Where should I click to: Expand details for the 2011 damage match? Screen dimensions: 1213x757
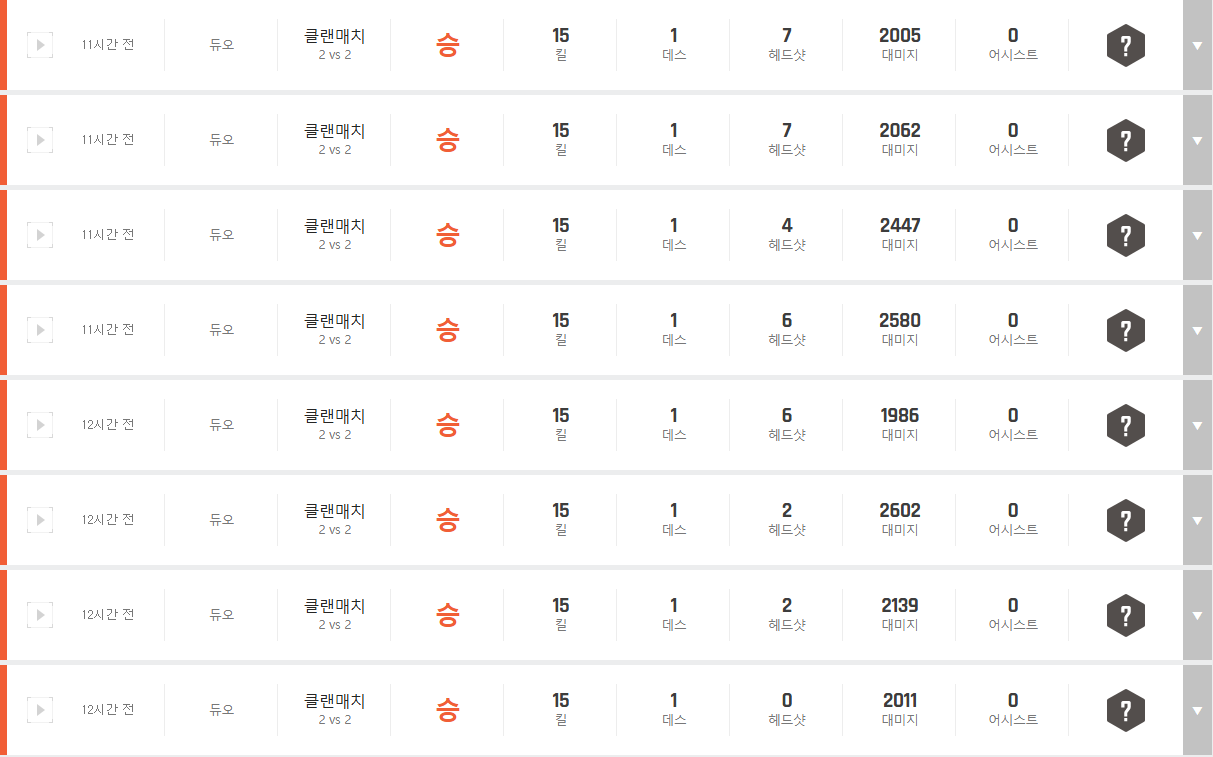[1197, 711]
